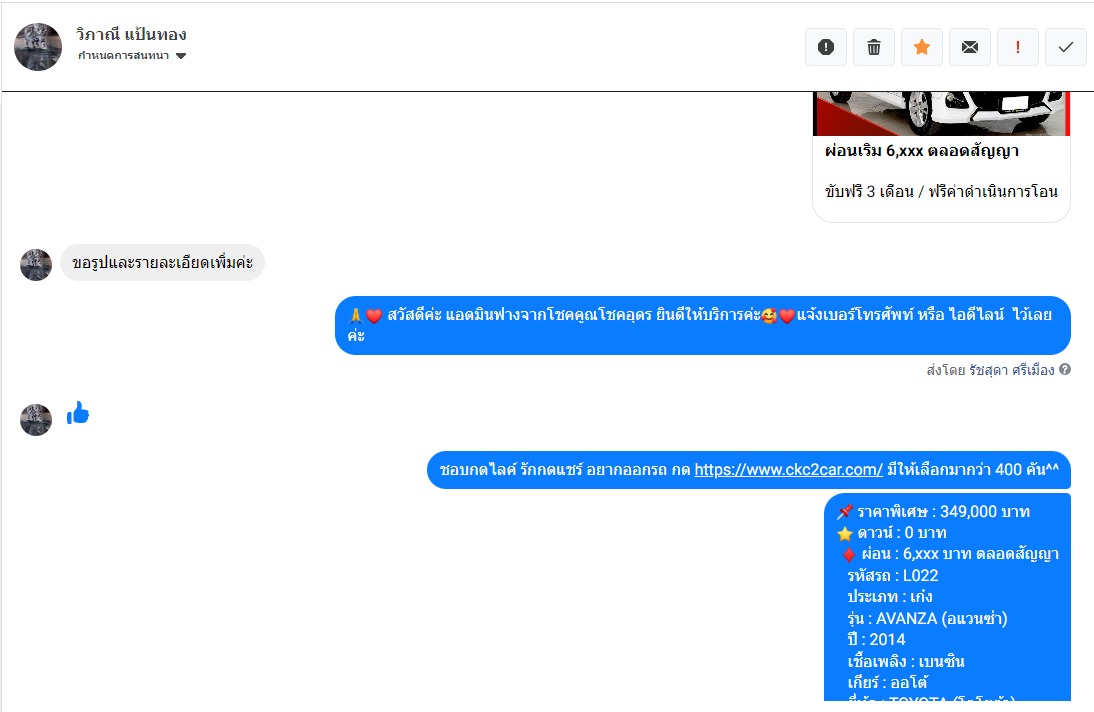Viewport: 1094px width, 712px height.
Task: Flag conversation with red exclamation mark
Action: coord(1018,47)
